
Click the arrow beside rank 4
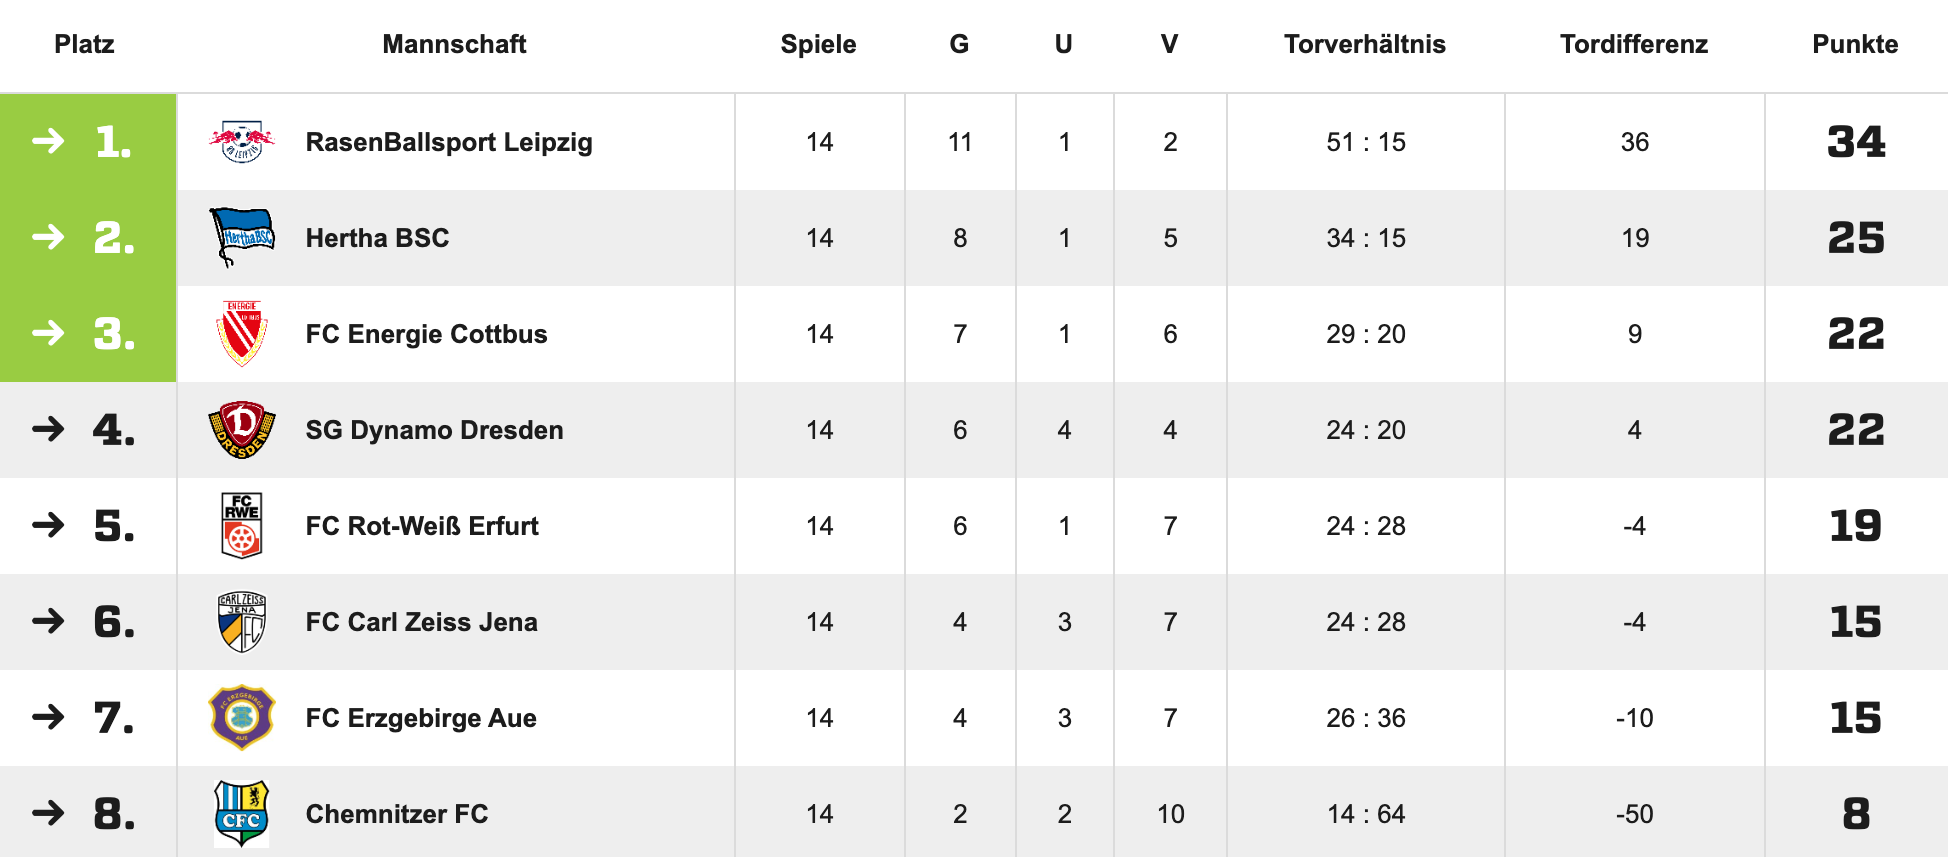point(48,429)
